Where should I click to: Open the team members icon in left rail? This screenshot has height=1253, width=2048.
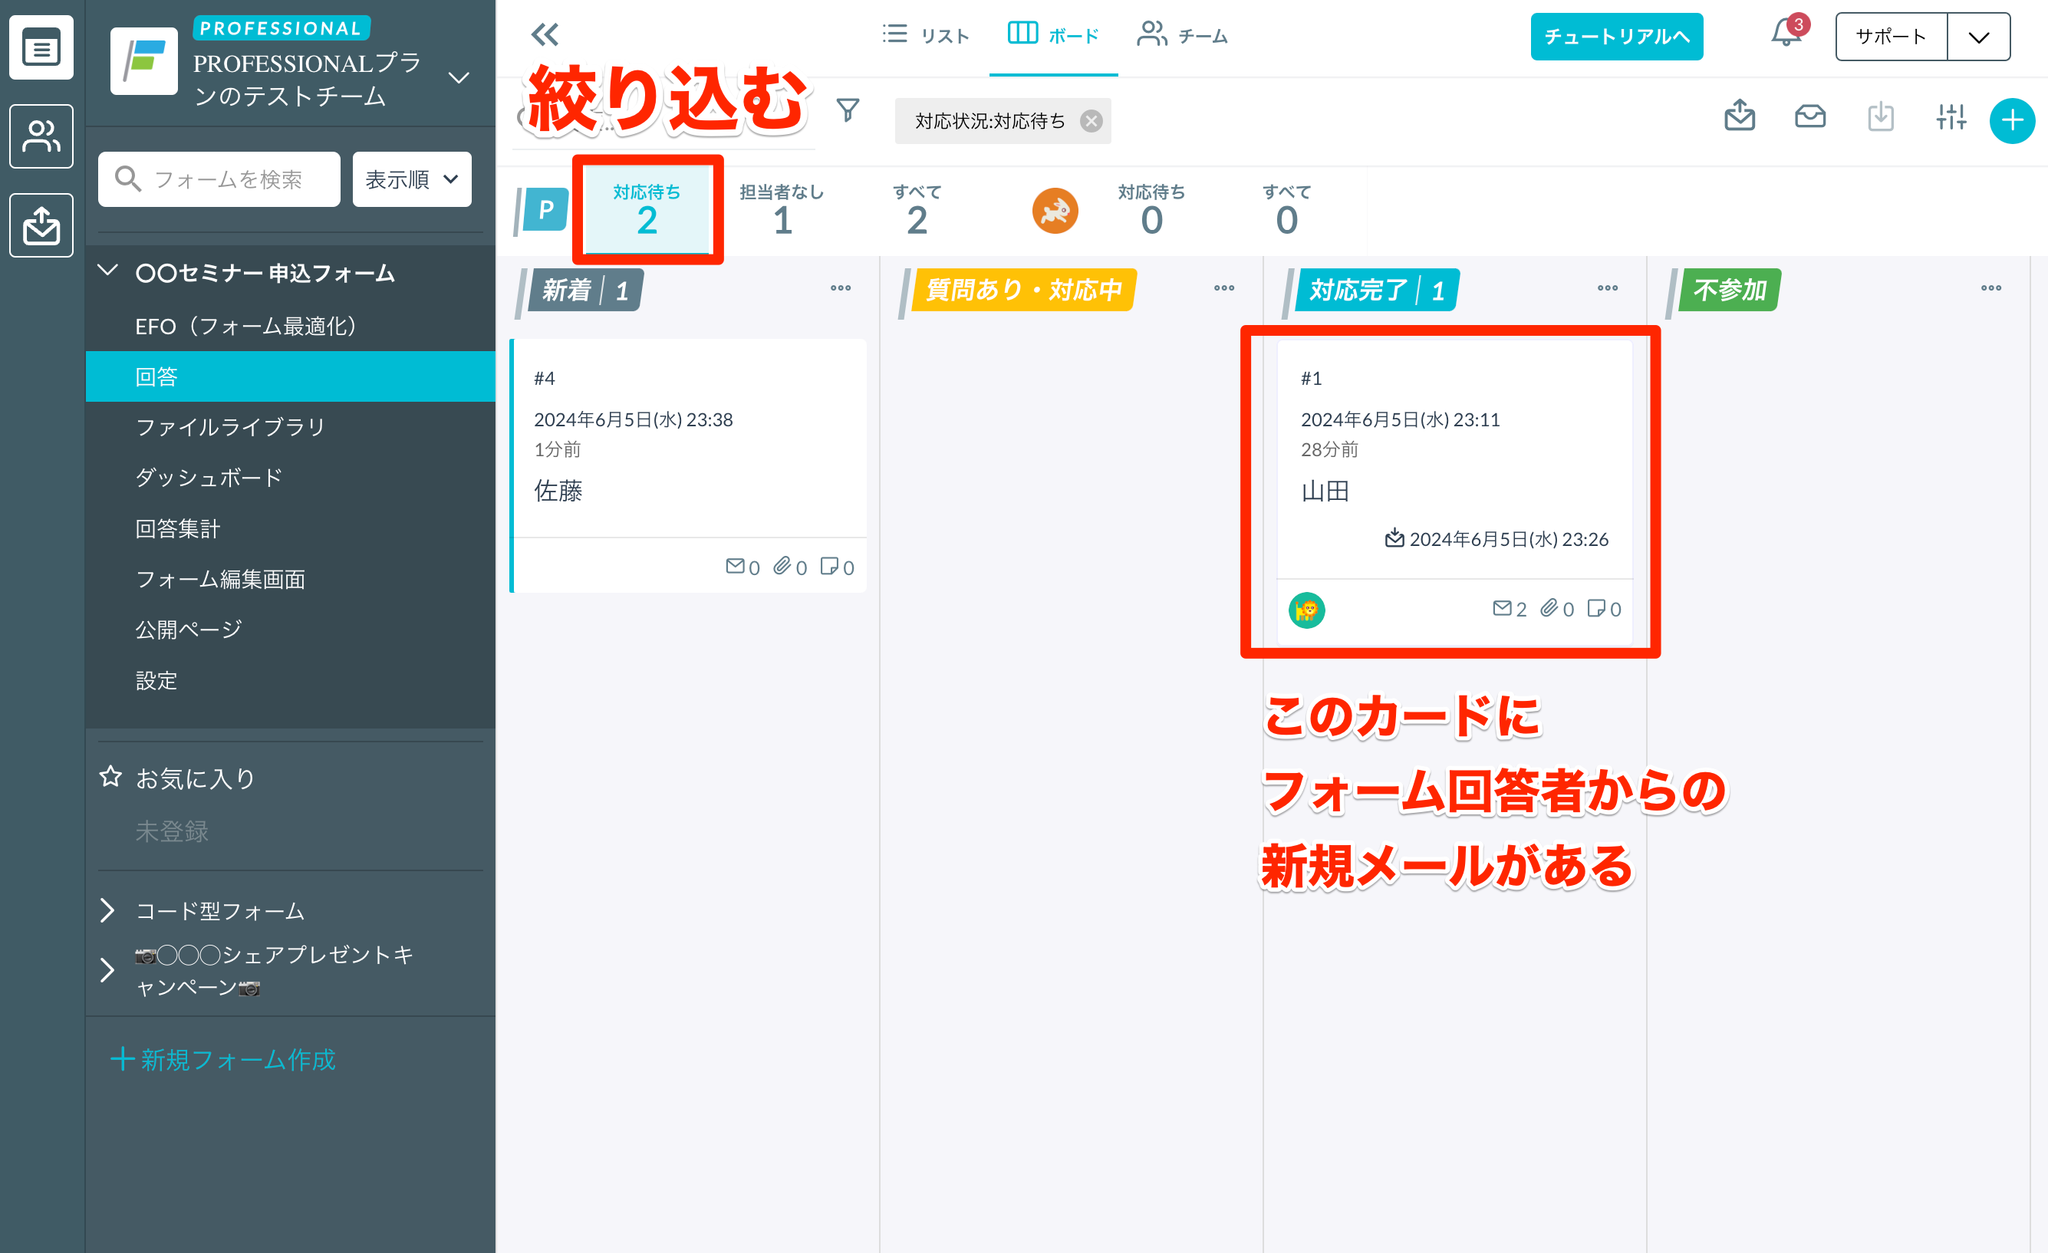tap(41, 136)
